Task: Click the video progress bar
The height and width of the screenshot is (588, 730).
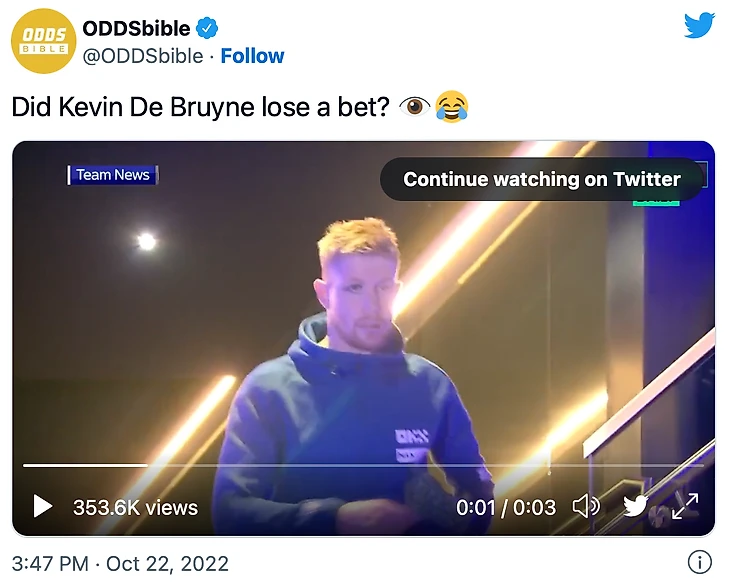Action: click(x=363, y=465)
